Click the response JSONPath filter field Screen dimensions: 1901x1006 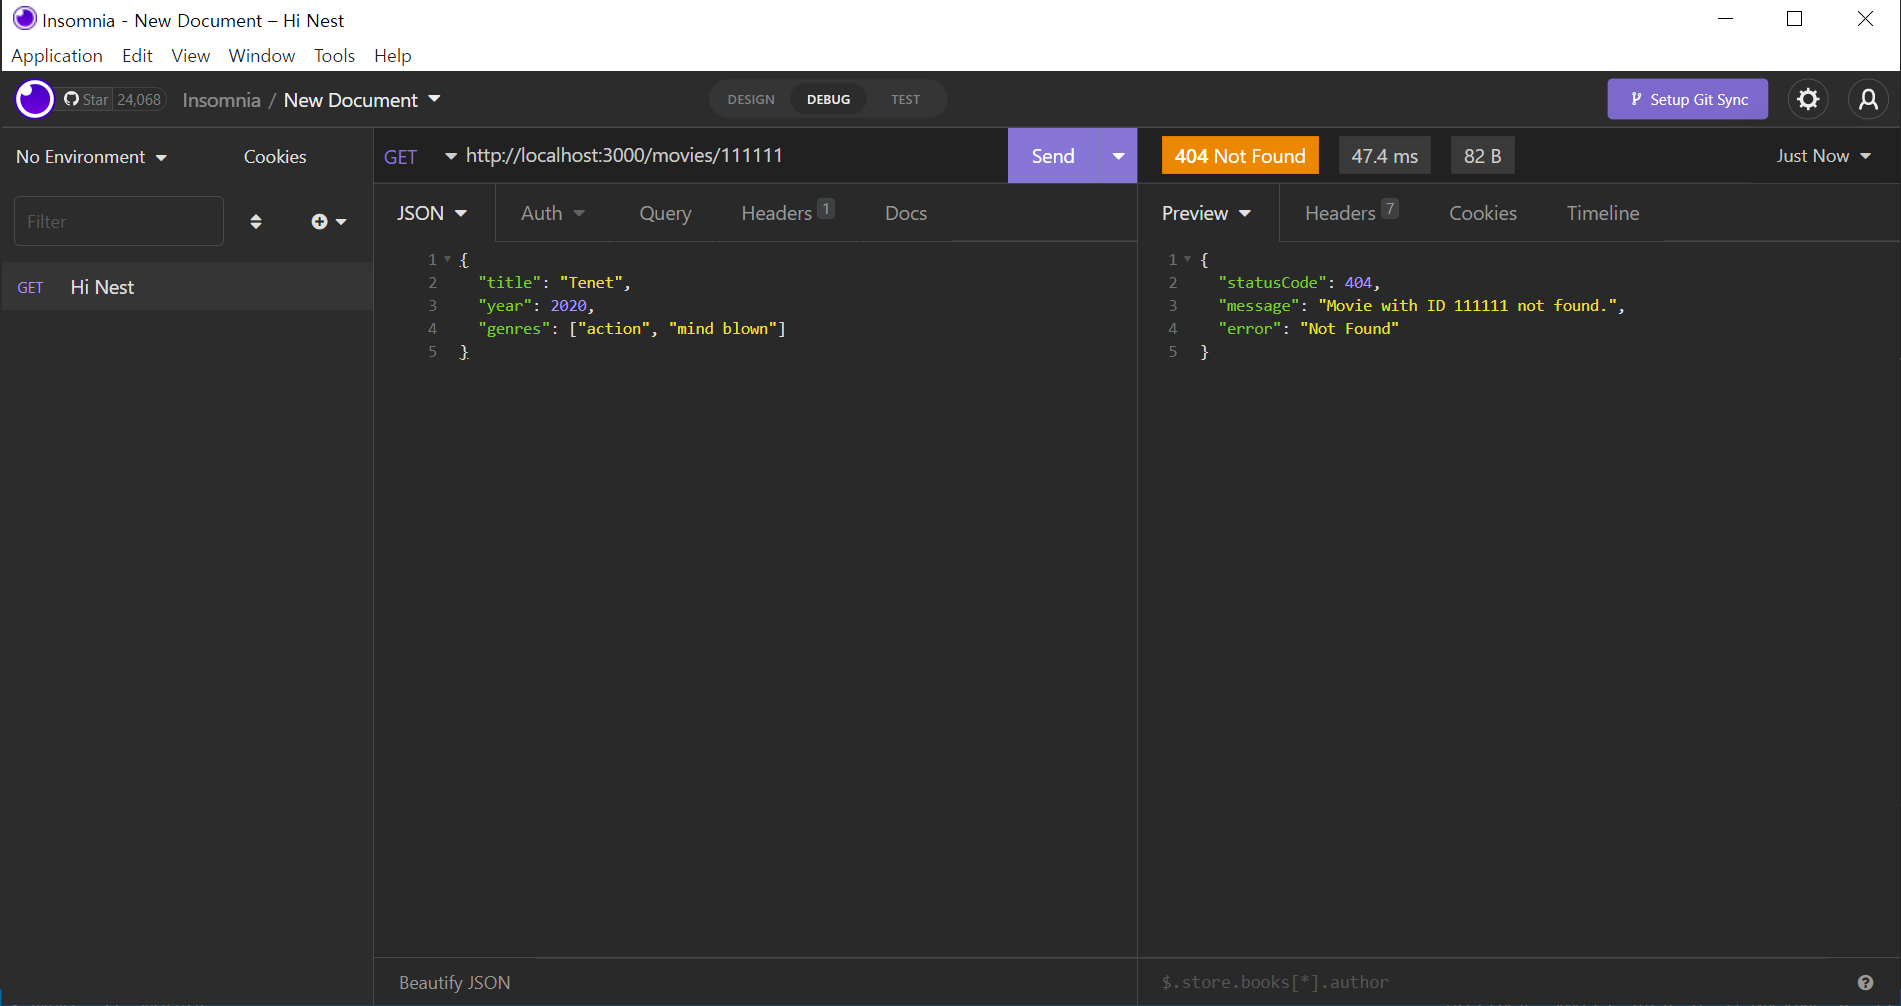tap(1500, 982)
